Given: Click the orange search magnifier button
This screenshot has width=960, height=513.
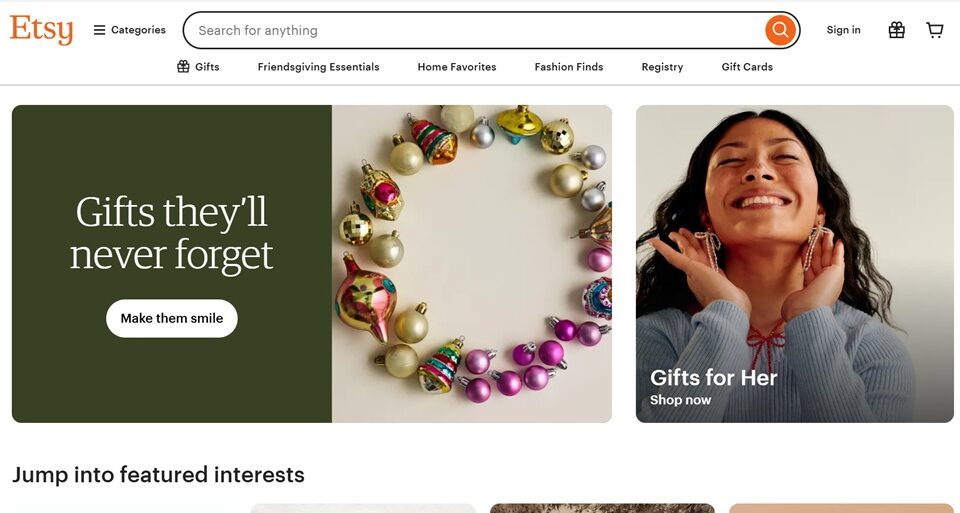Looking at the screenshot, I should point(780,30).
